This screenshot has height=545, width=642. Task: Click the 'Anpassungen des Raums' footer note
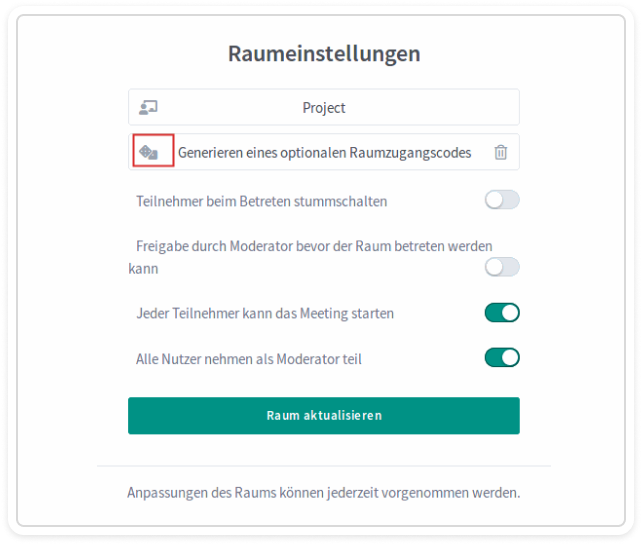pyautogui.click(x=323, y=493)
